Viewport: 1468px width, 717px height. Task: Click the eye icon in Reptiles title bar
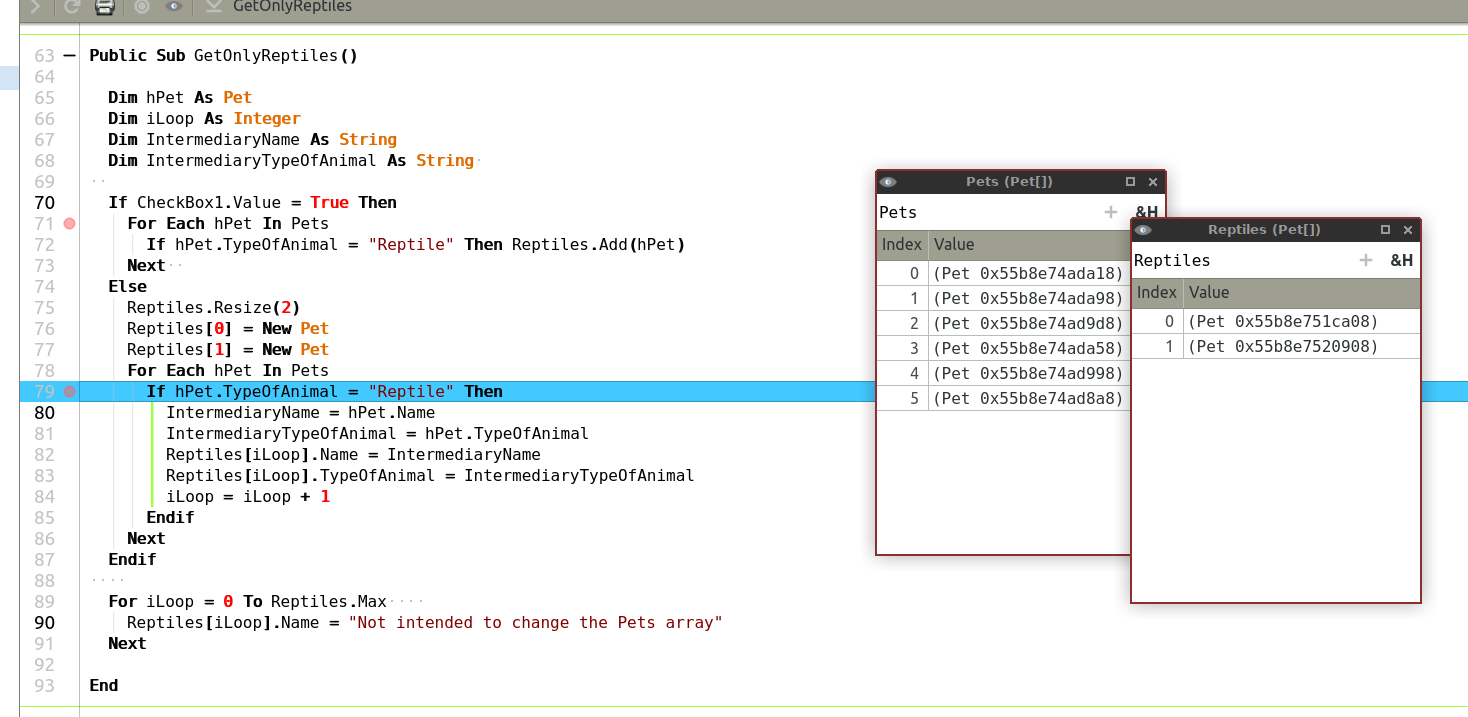coord(1144,230)
